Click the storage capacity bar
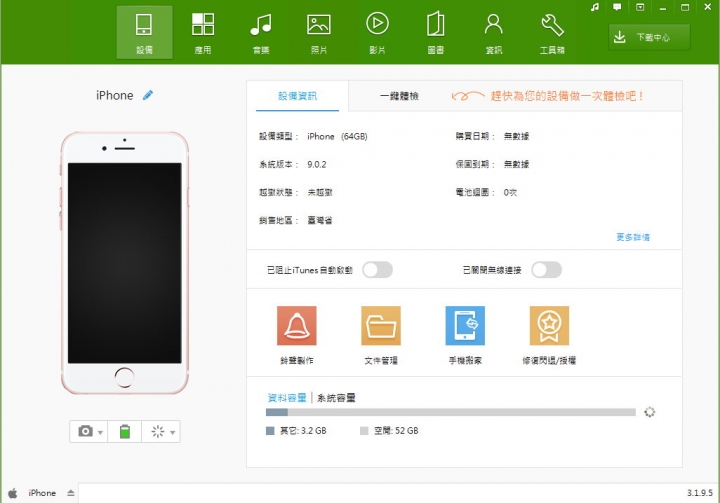 pyautogui.click(x=450, y=412)
